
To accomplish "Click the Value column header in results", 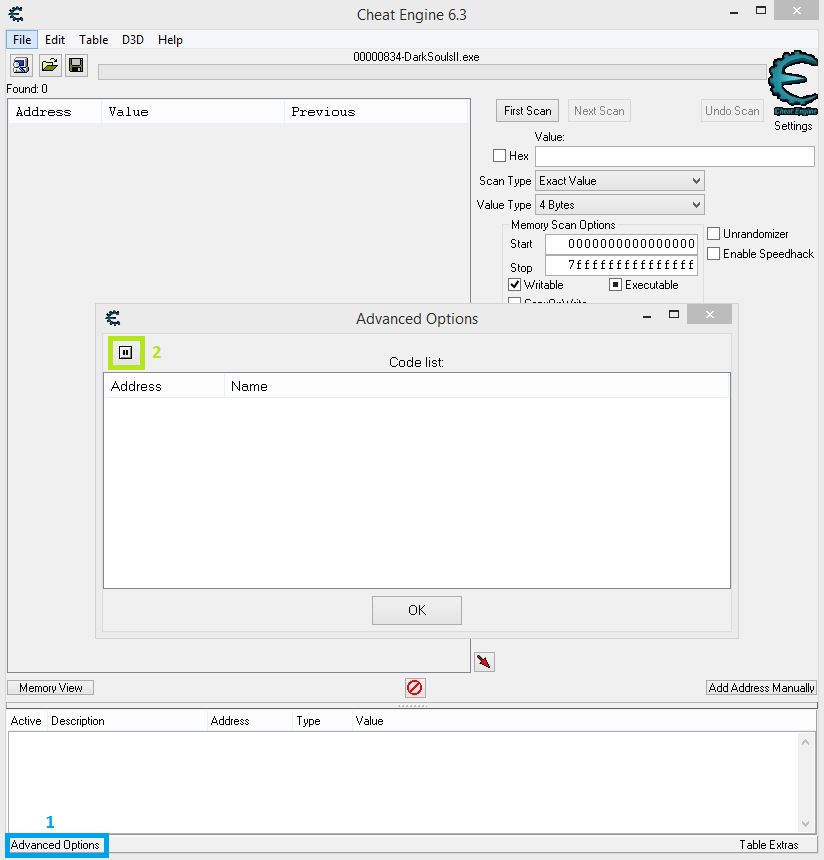I will click(193, 112).
